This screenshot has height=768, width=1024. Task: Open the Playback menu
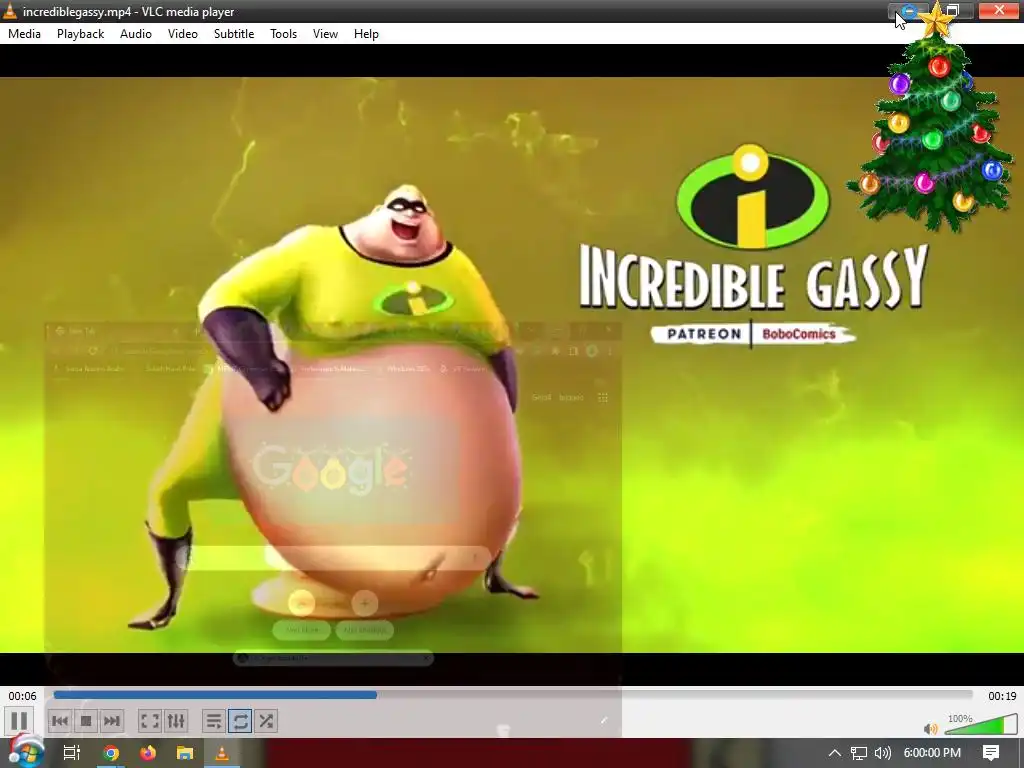[x=80, y=34]
